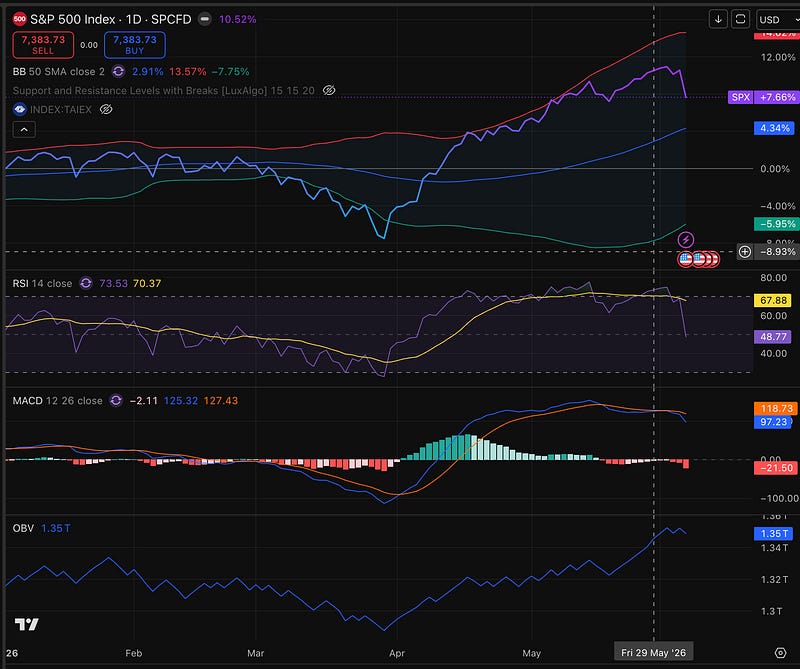Click the 2.91% blue BB value
The height and width of the screenshot is (669, 800).
coord(148,71)
